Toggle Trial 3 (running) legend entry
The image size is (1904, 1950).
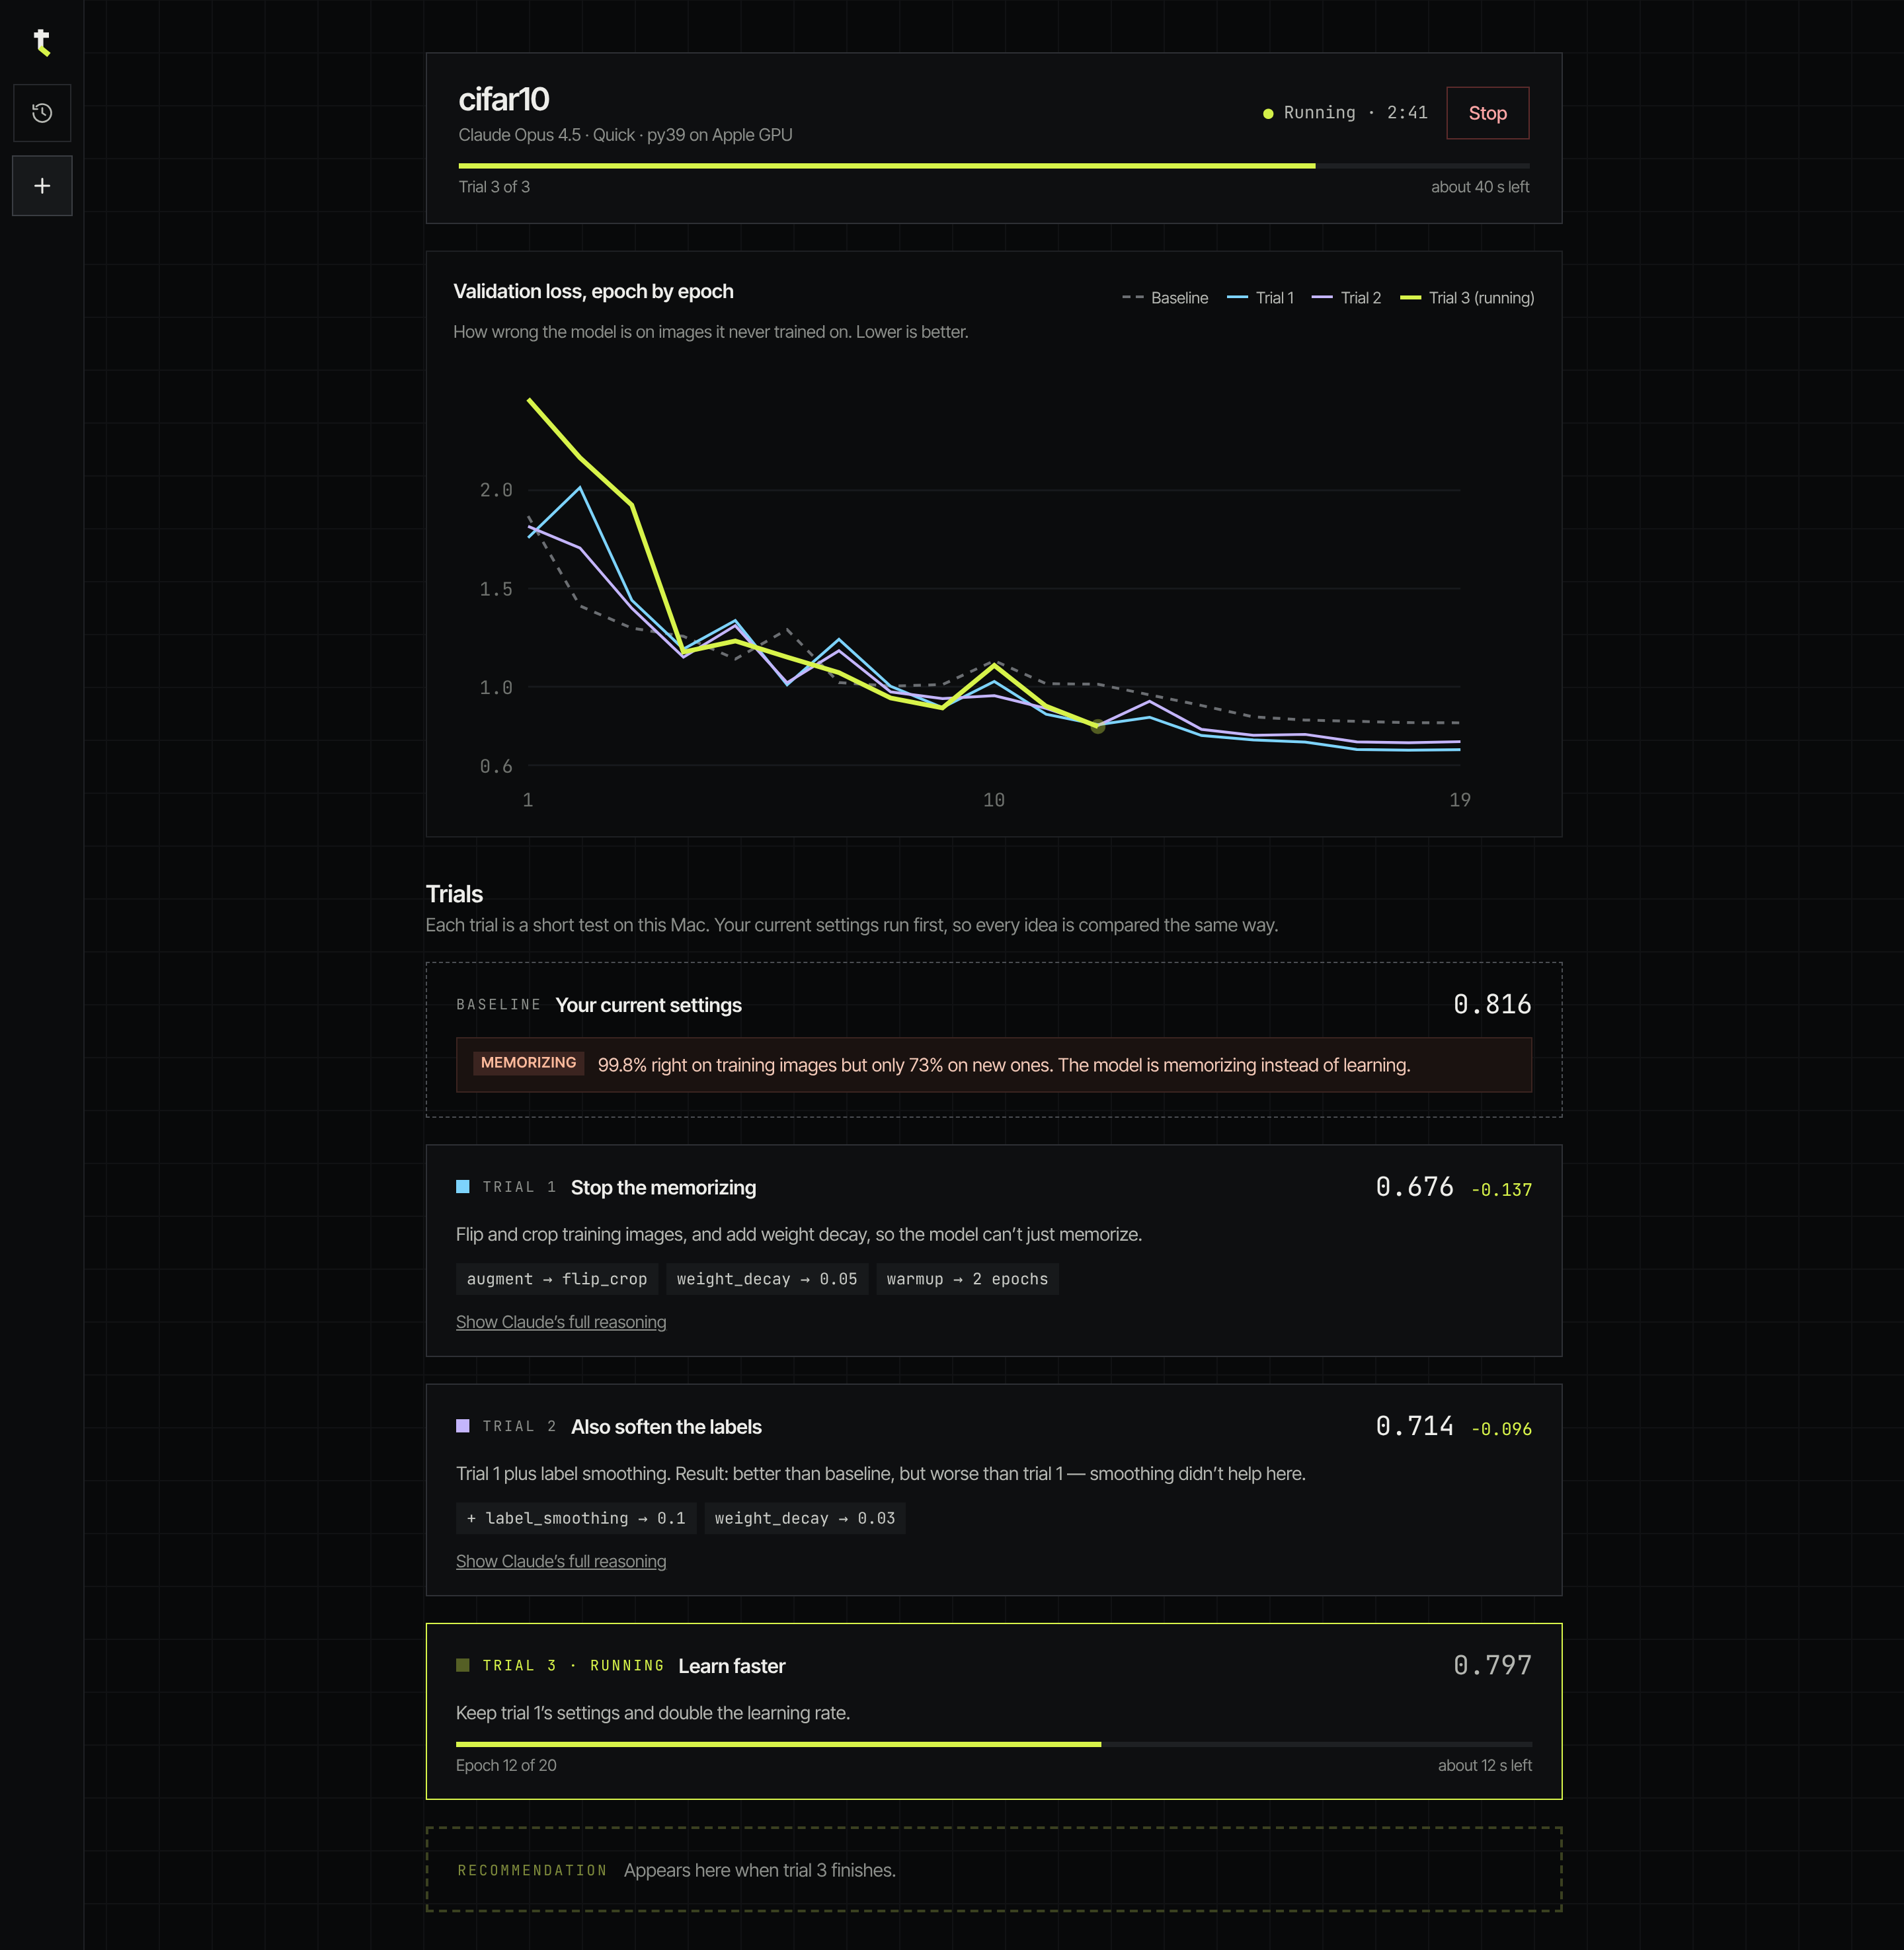pyautogui.click(x=1467, y=298)
